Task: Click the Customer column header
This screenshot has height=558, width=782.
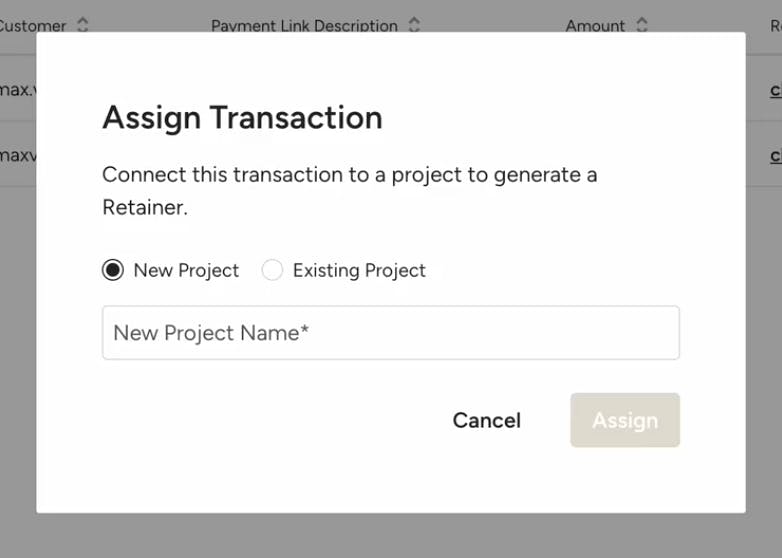Action: [32, 25]
